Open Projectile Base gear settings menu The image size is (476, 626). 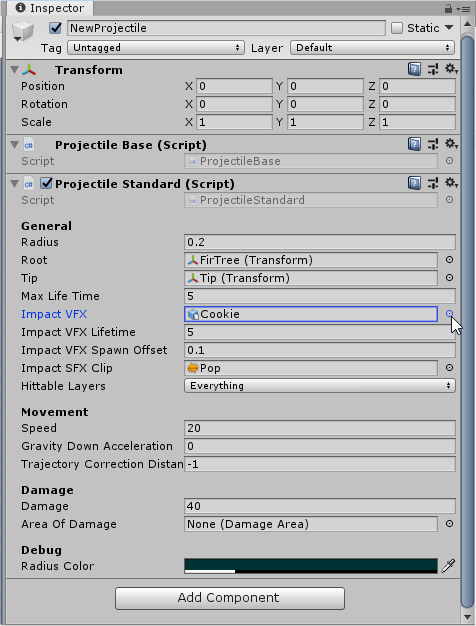[451, 144]
